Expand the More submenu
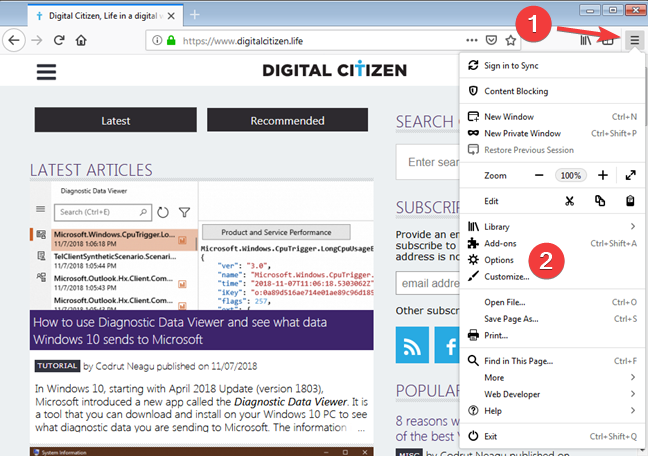 552,377
